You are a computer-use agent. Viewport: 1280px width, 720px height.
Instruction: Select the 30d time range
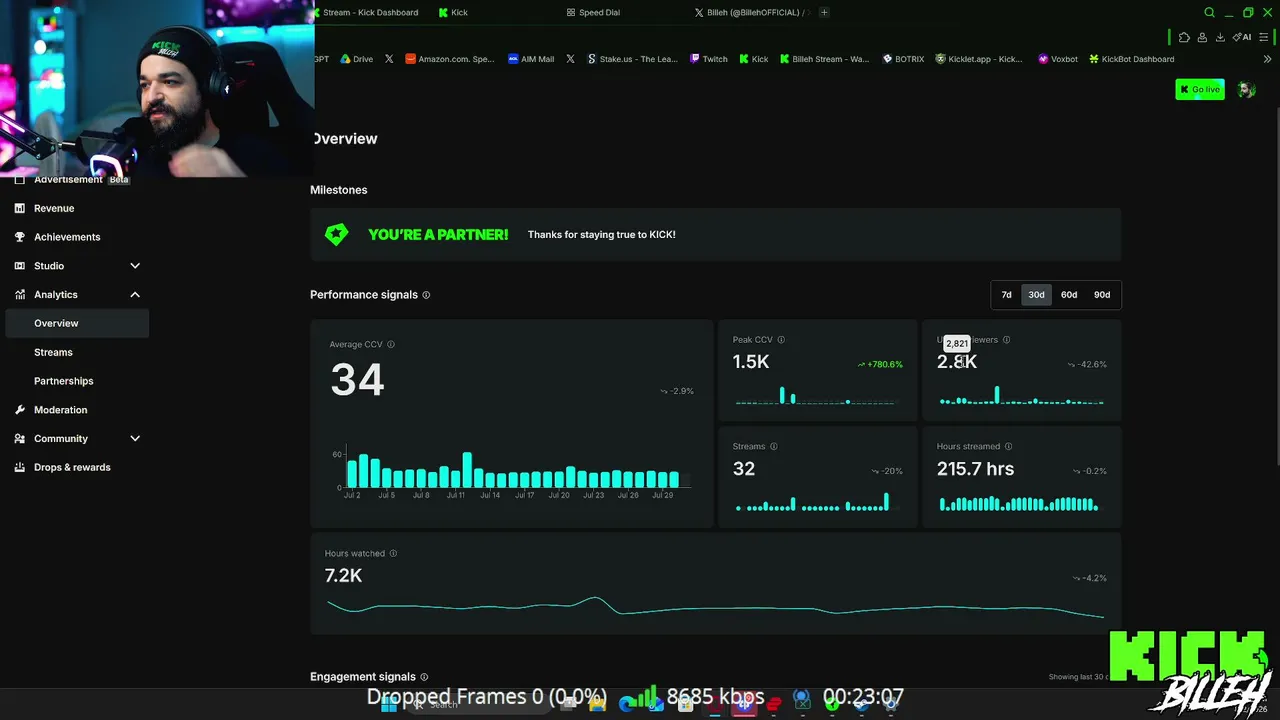click(x=1036, y=295)
